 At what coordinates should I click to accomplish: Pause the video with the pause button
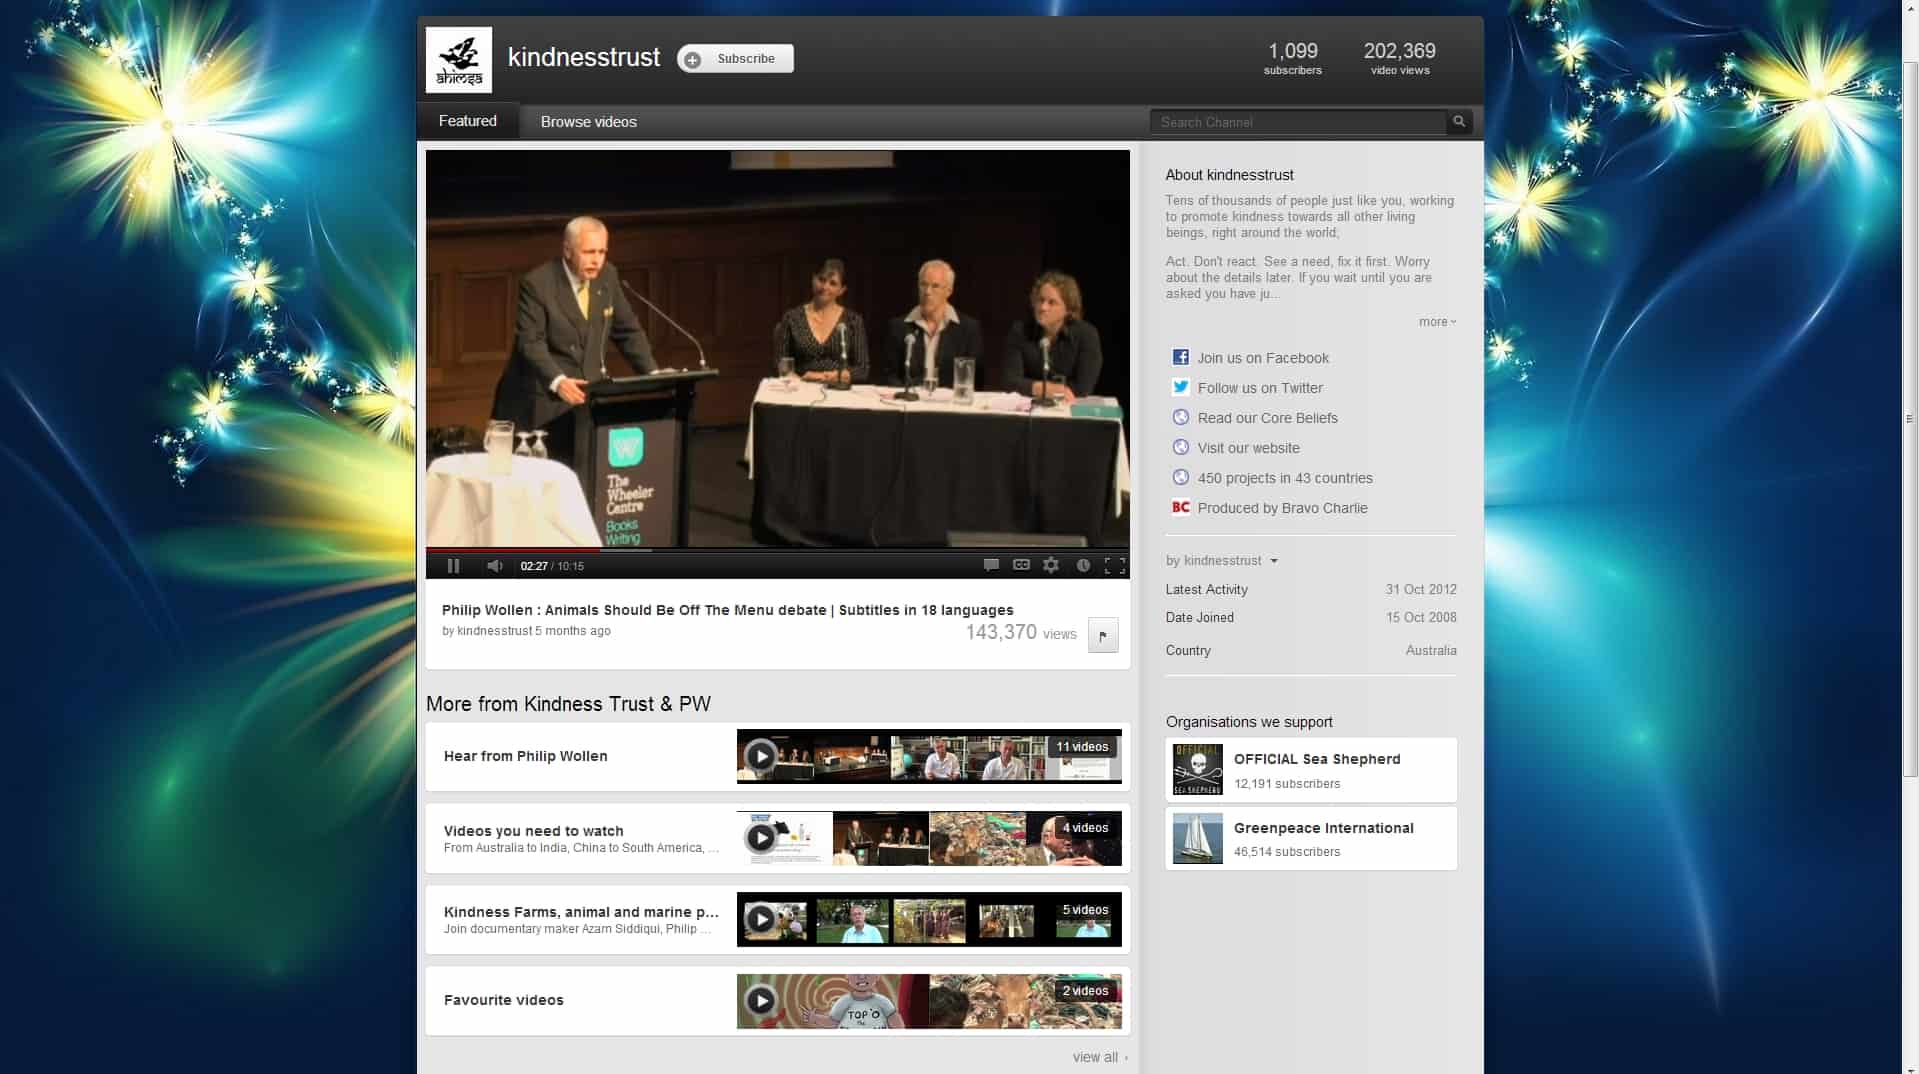453,566
